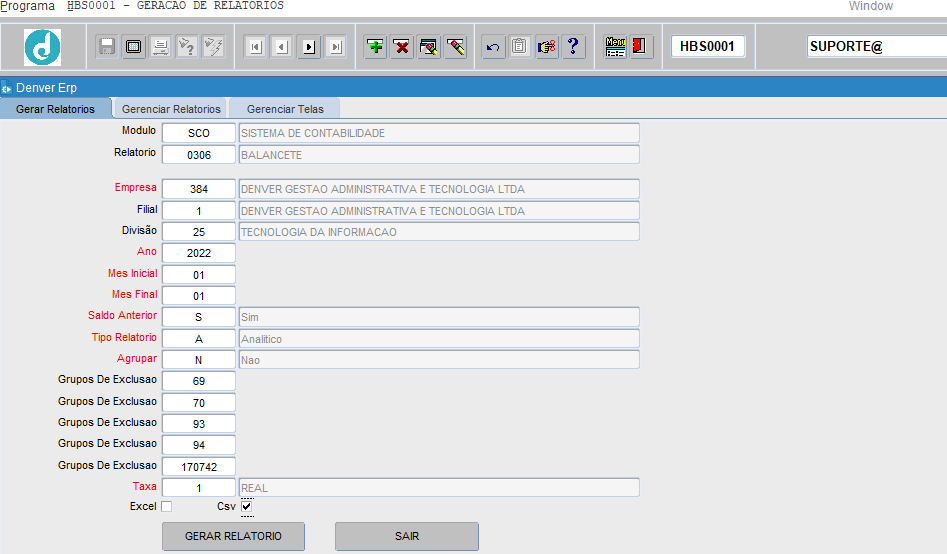Click the red exit door icon
The width and height of the screenshot is (947, 554).
(x=639, y=47)
